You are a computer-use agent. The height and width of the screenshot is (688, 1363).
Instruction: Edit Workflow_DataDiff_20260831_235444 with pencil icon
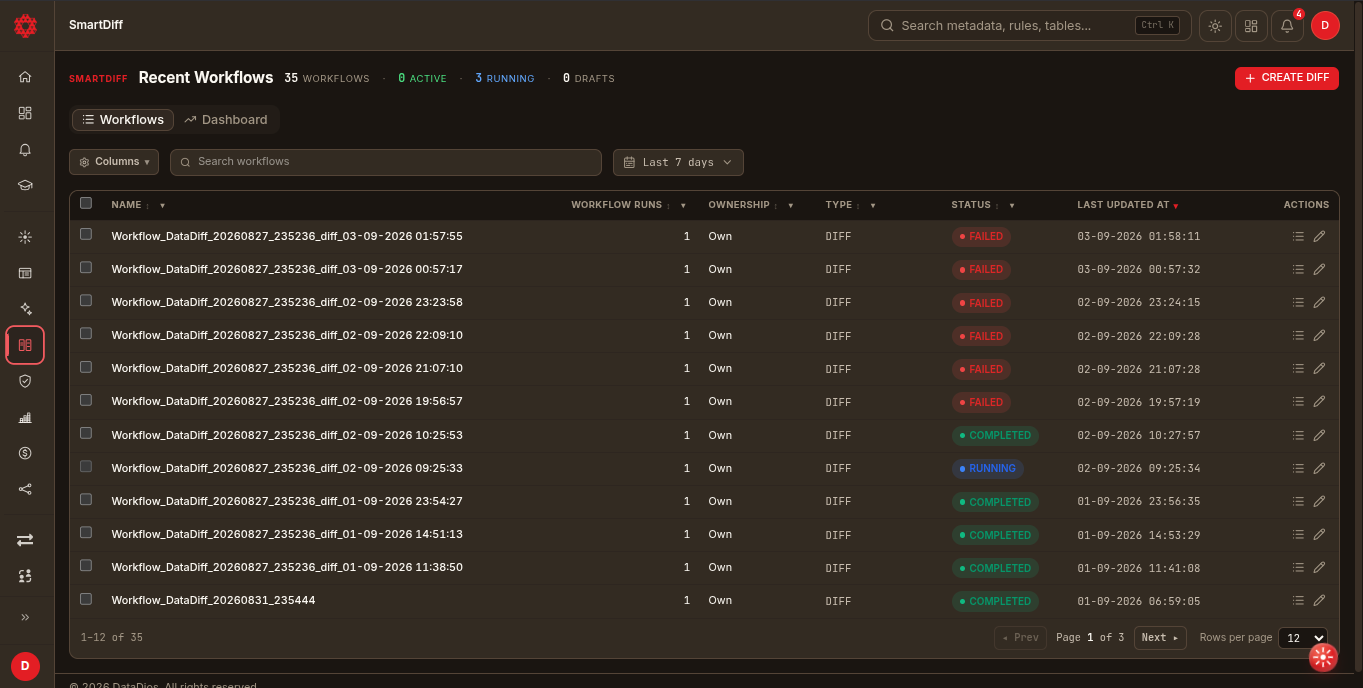(x=1319, y=600)
